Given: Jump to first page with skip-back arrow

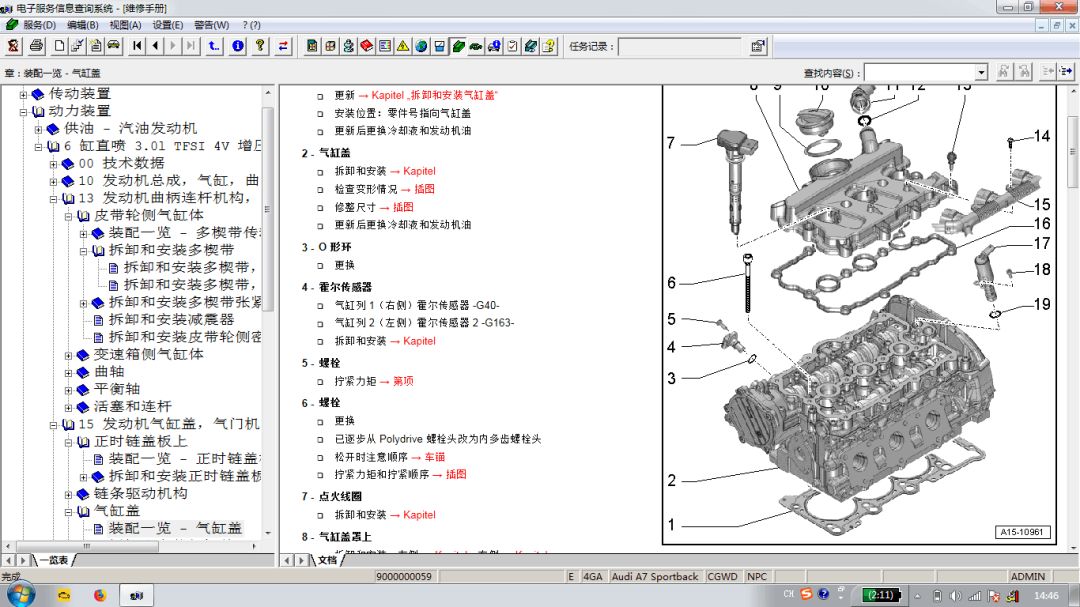Looking at the screenshot, I should (x=137, y=46).
